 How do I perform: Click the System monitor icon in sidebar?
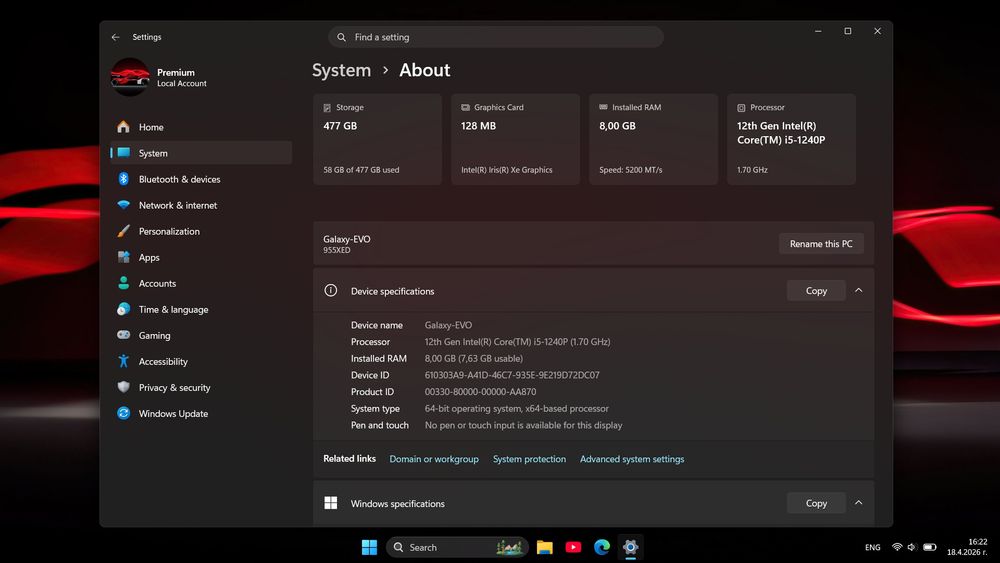pos(124,153)
